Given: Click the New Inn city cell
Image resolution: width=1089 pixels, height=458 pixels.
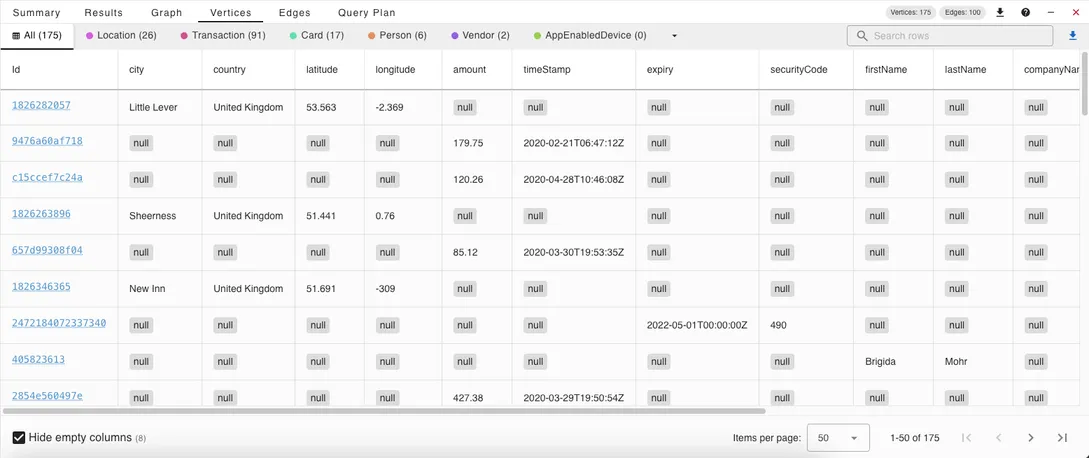Looking at the screenshot, I should coord(147,288).
